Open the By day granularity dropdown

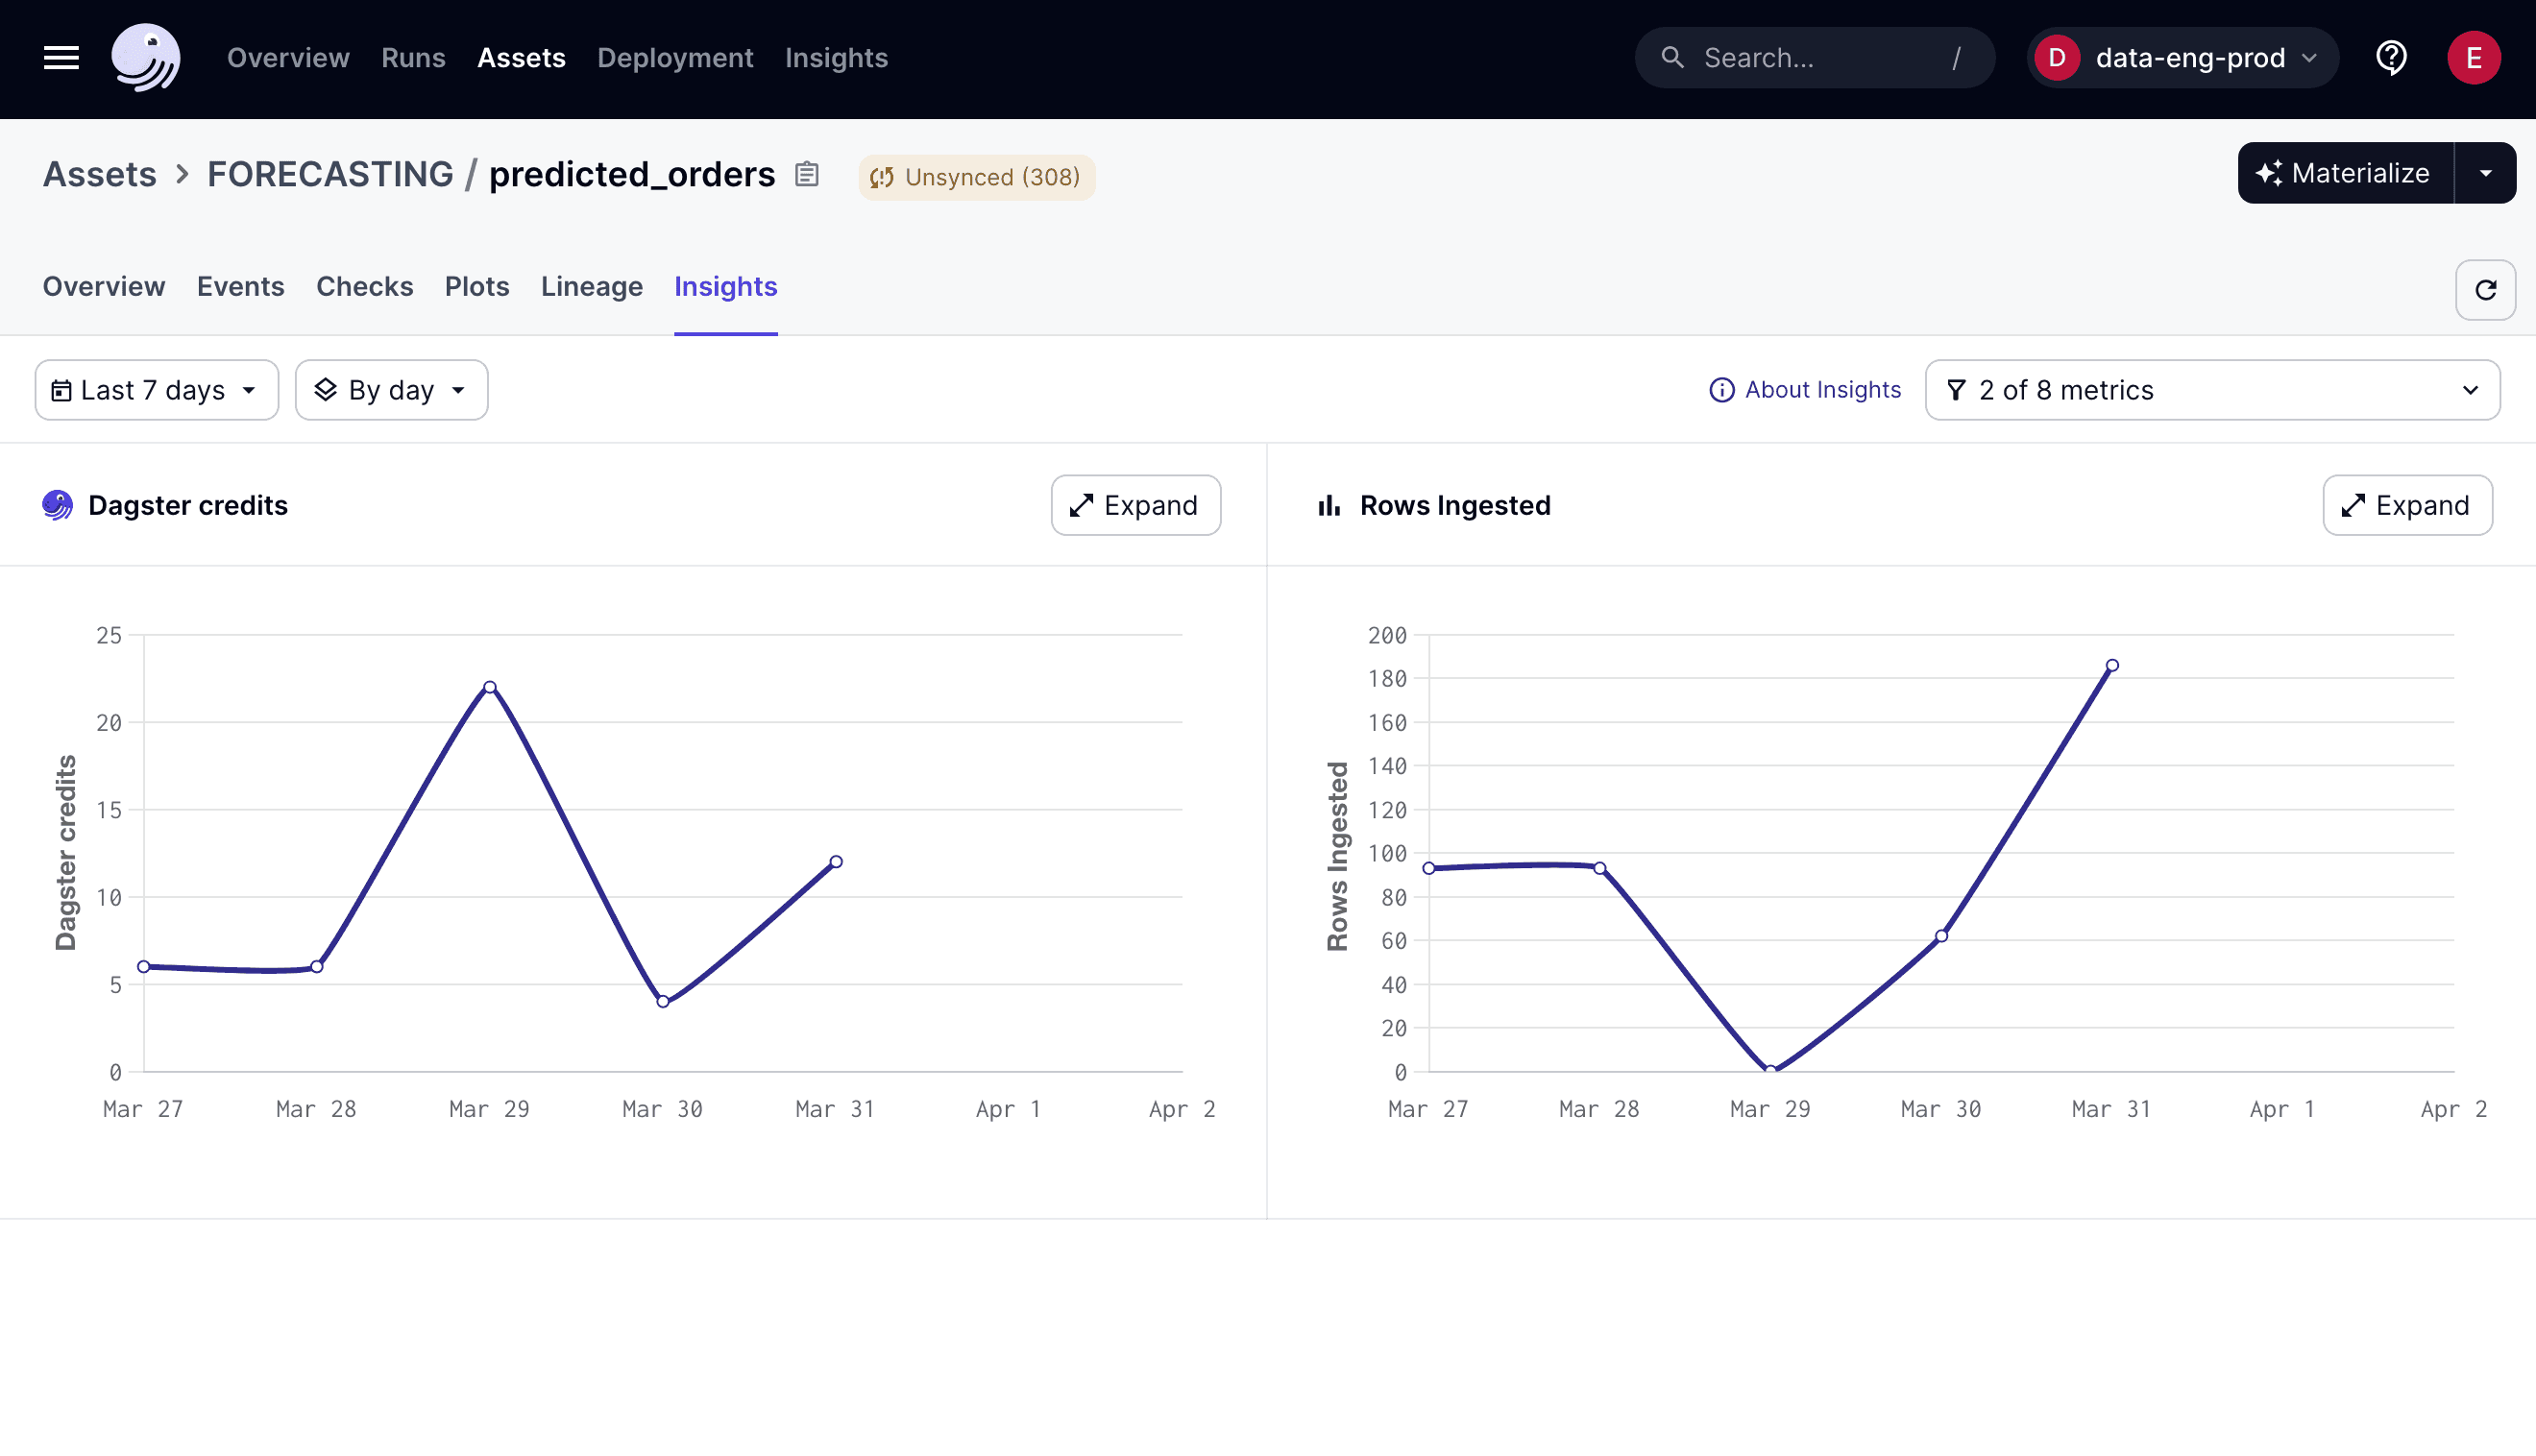tap(391, 390)
